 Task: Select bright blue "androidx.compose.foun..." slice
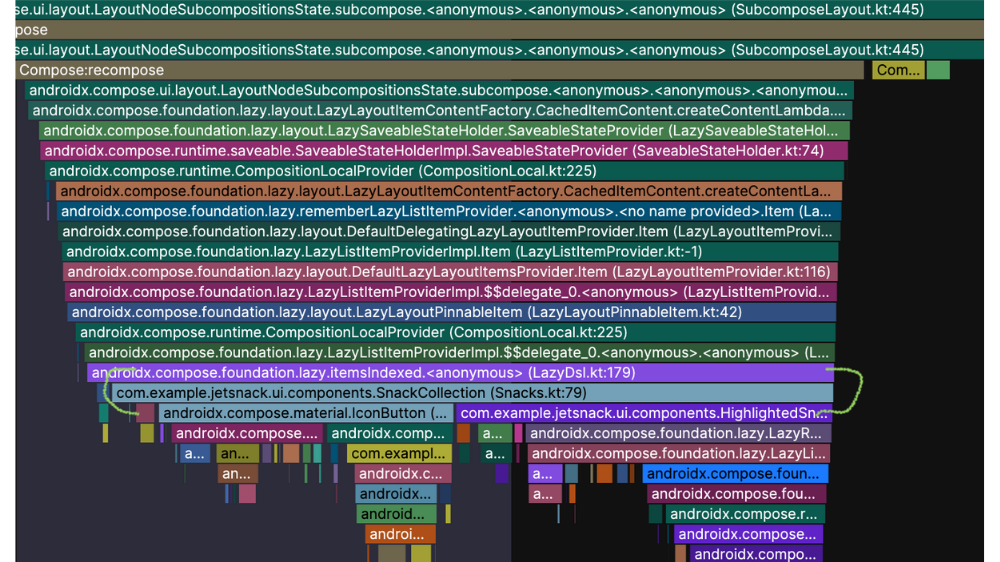pyautogui.click(x=735, y=474)
